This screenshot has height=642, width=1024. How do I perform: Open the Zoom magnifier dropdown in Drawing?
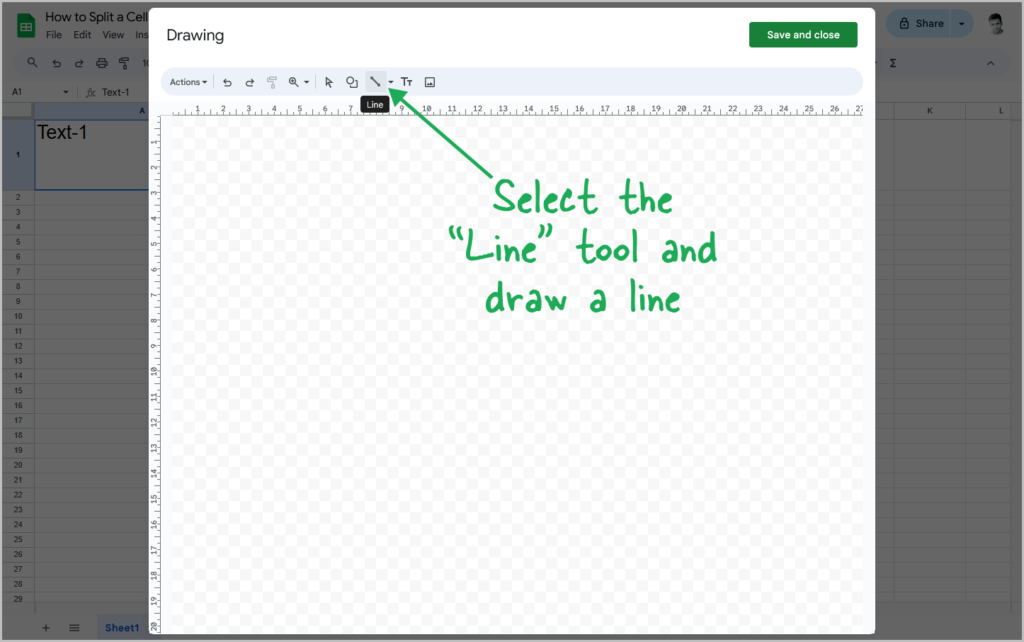pyautogui.click(x=298, y=82)
